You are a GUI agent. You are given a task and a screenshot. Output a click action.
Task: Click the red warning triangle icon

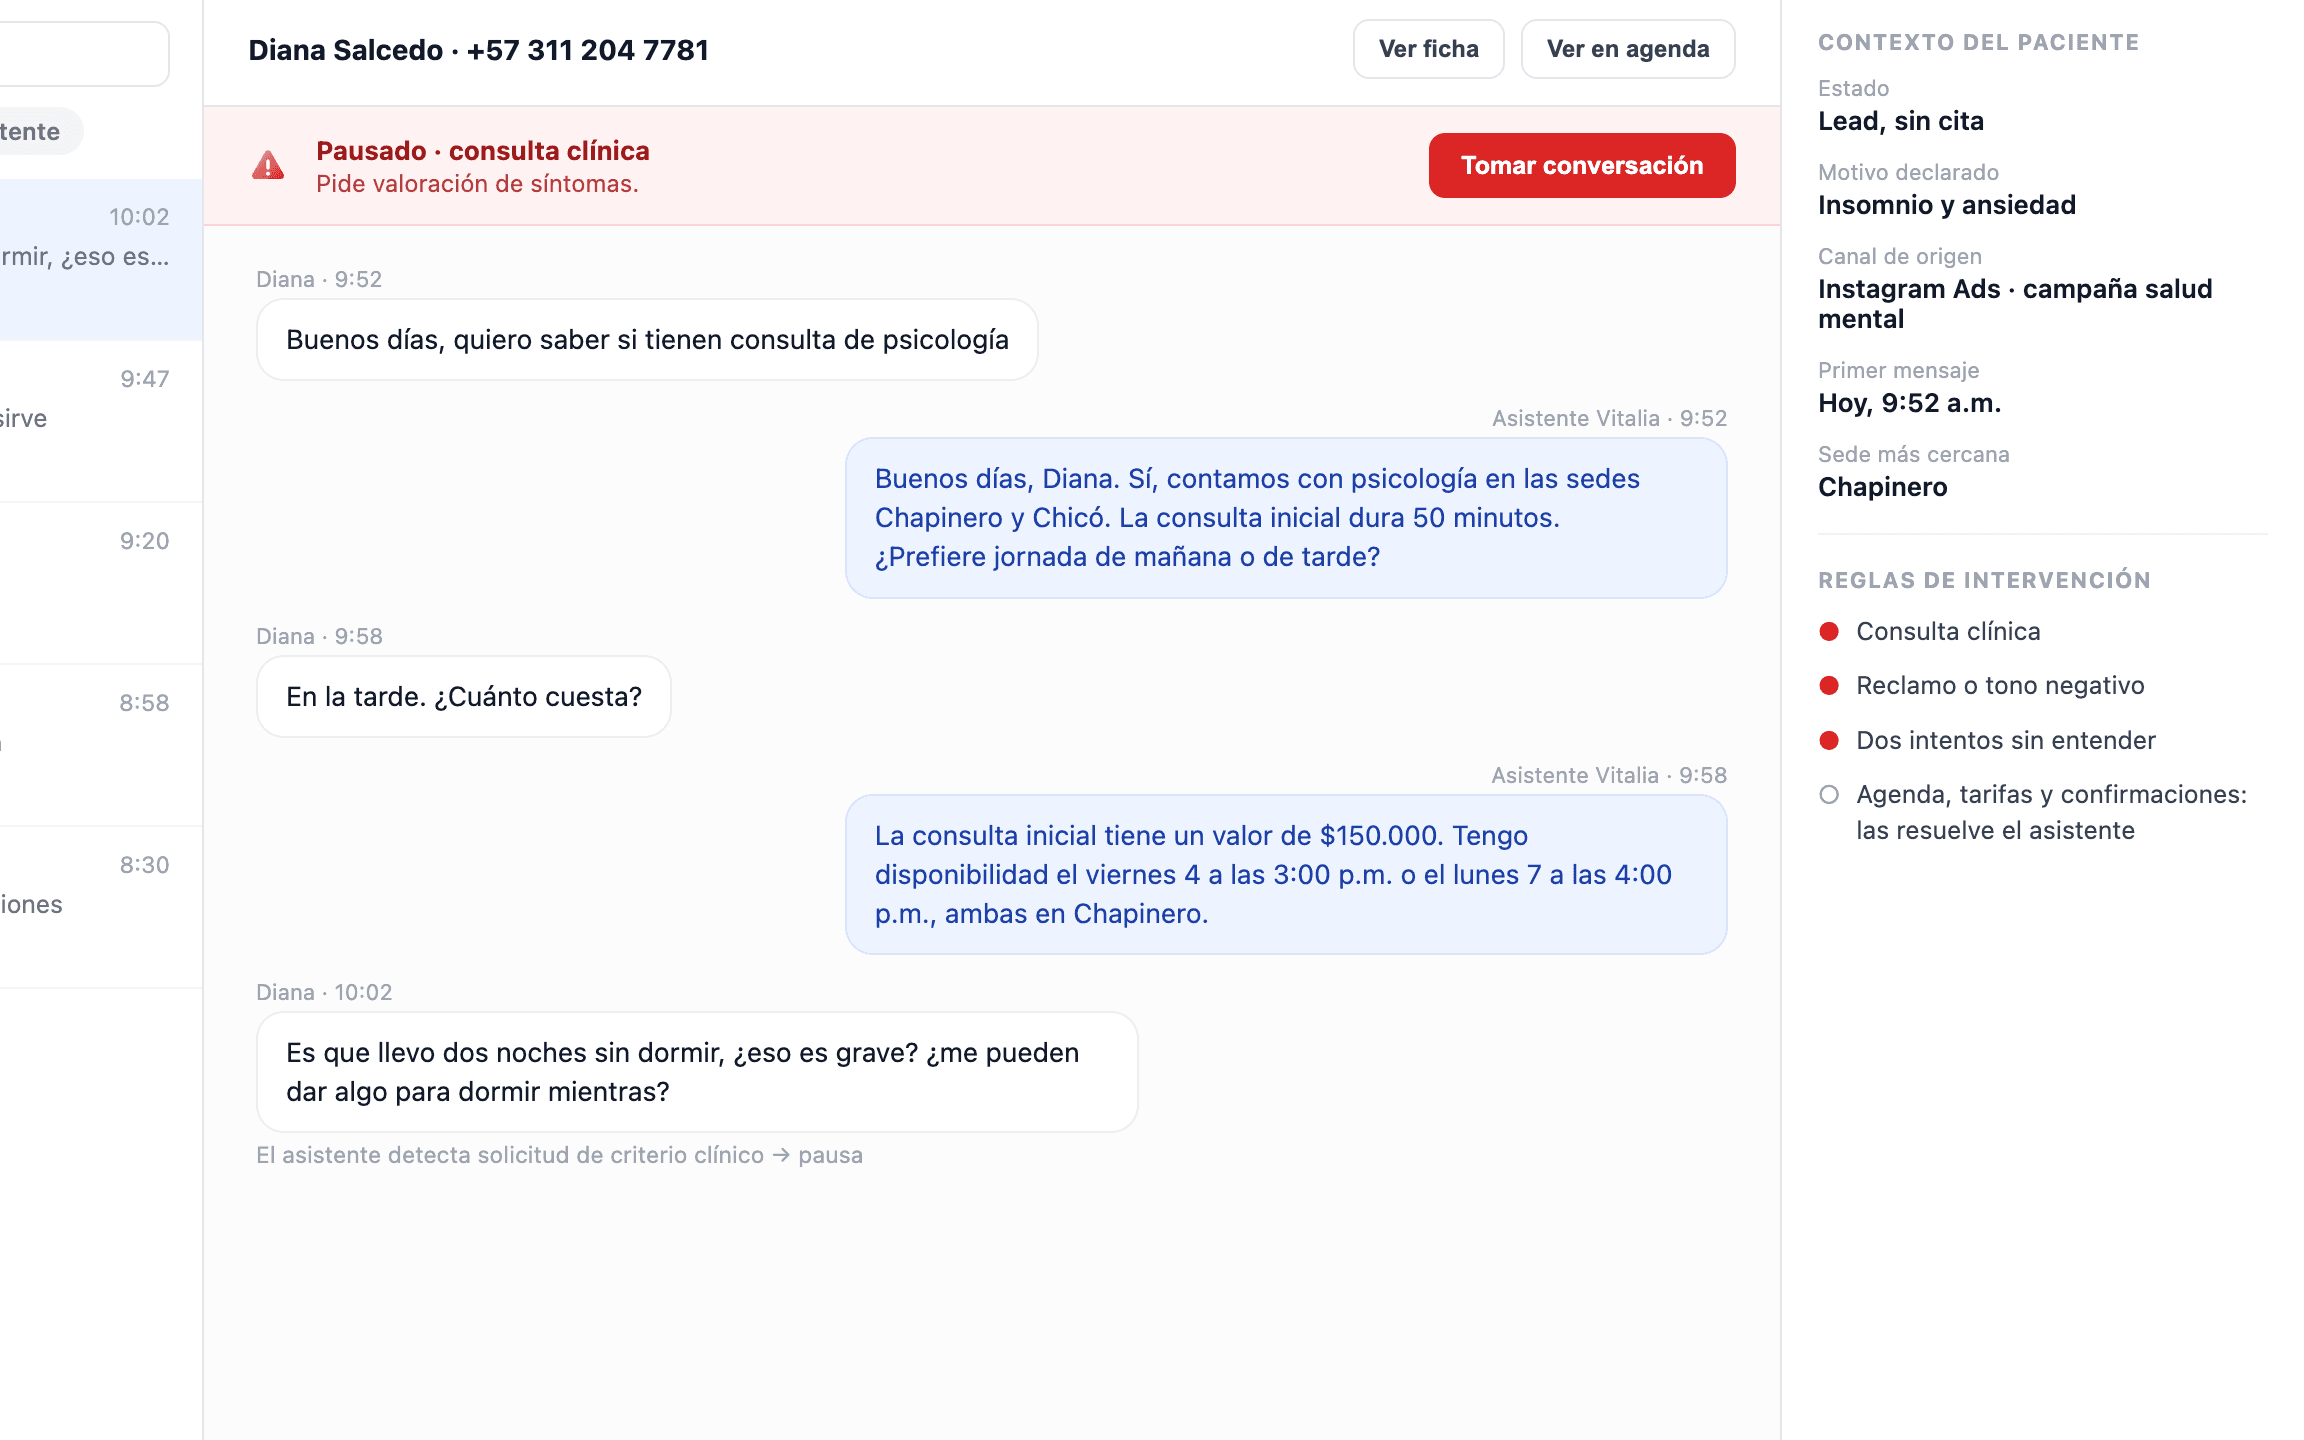click(268, 166)
